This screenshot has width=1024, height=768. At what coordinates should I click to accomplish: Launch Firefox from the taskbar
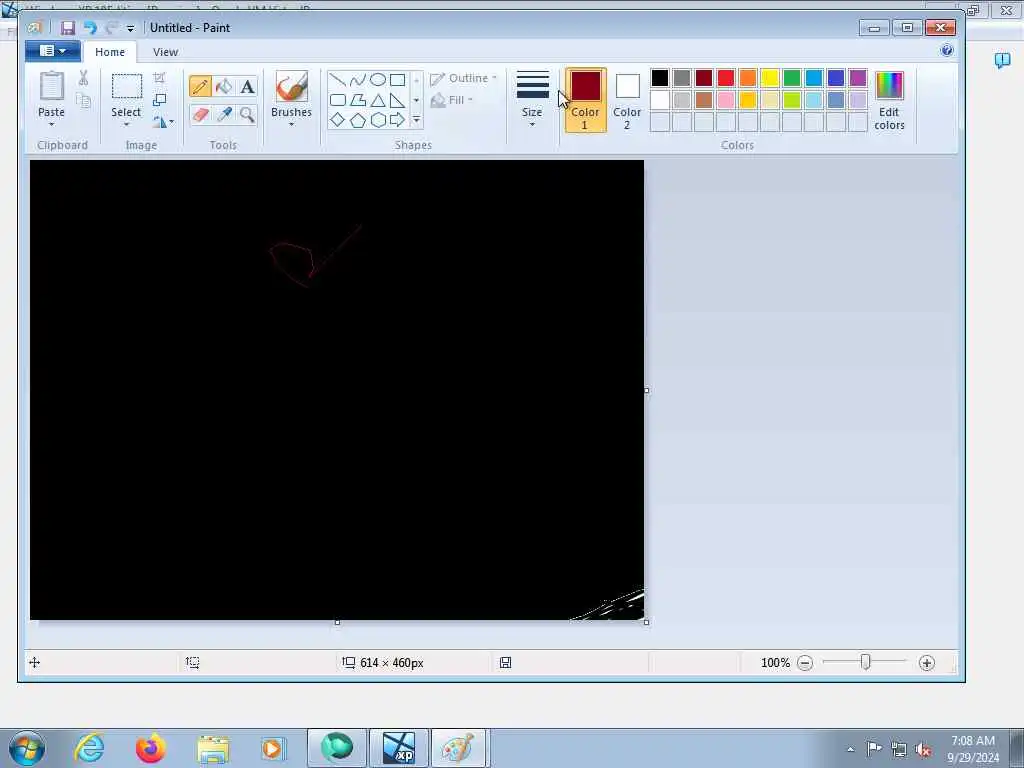[x=150, y=748]
